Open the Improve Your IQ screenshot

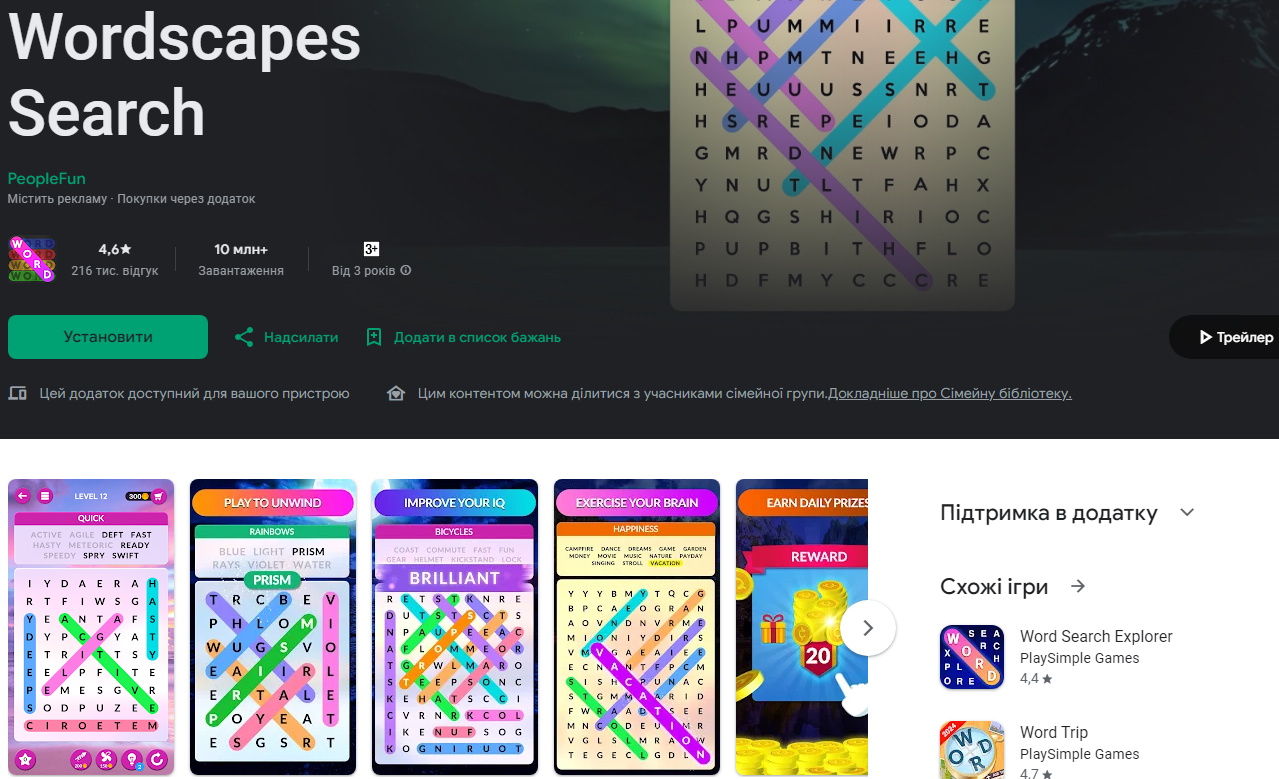[455, 627]
